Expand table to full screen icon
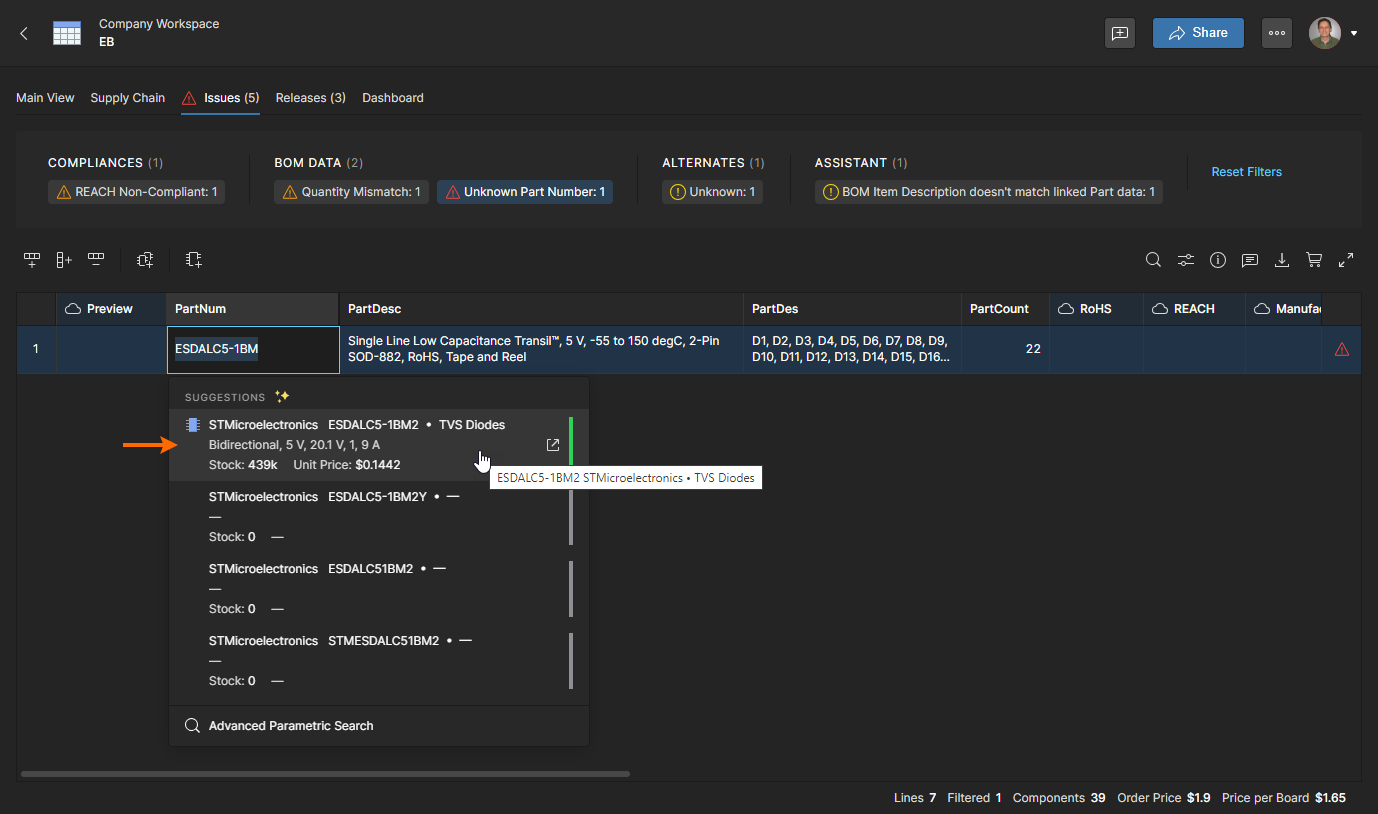The width and height of the screenshot is (1378, 814). [1346, 260]
